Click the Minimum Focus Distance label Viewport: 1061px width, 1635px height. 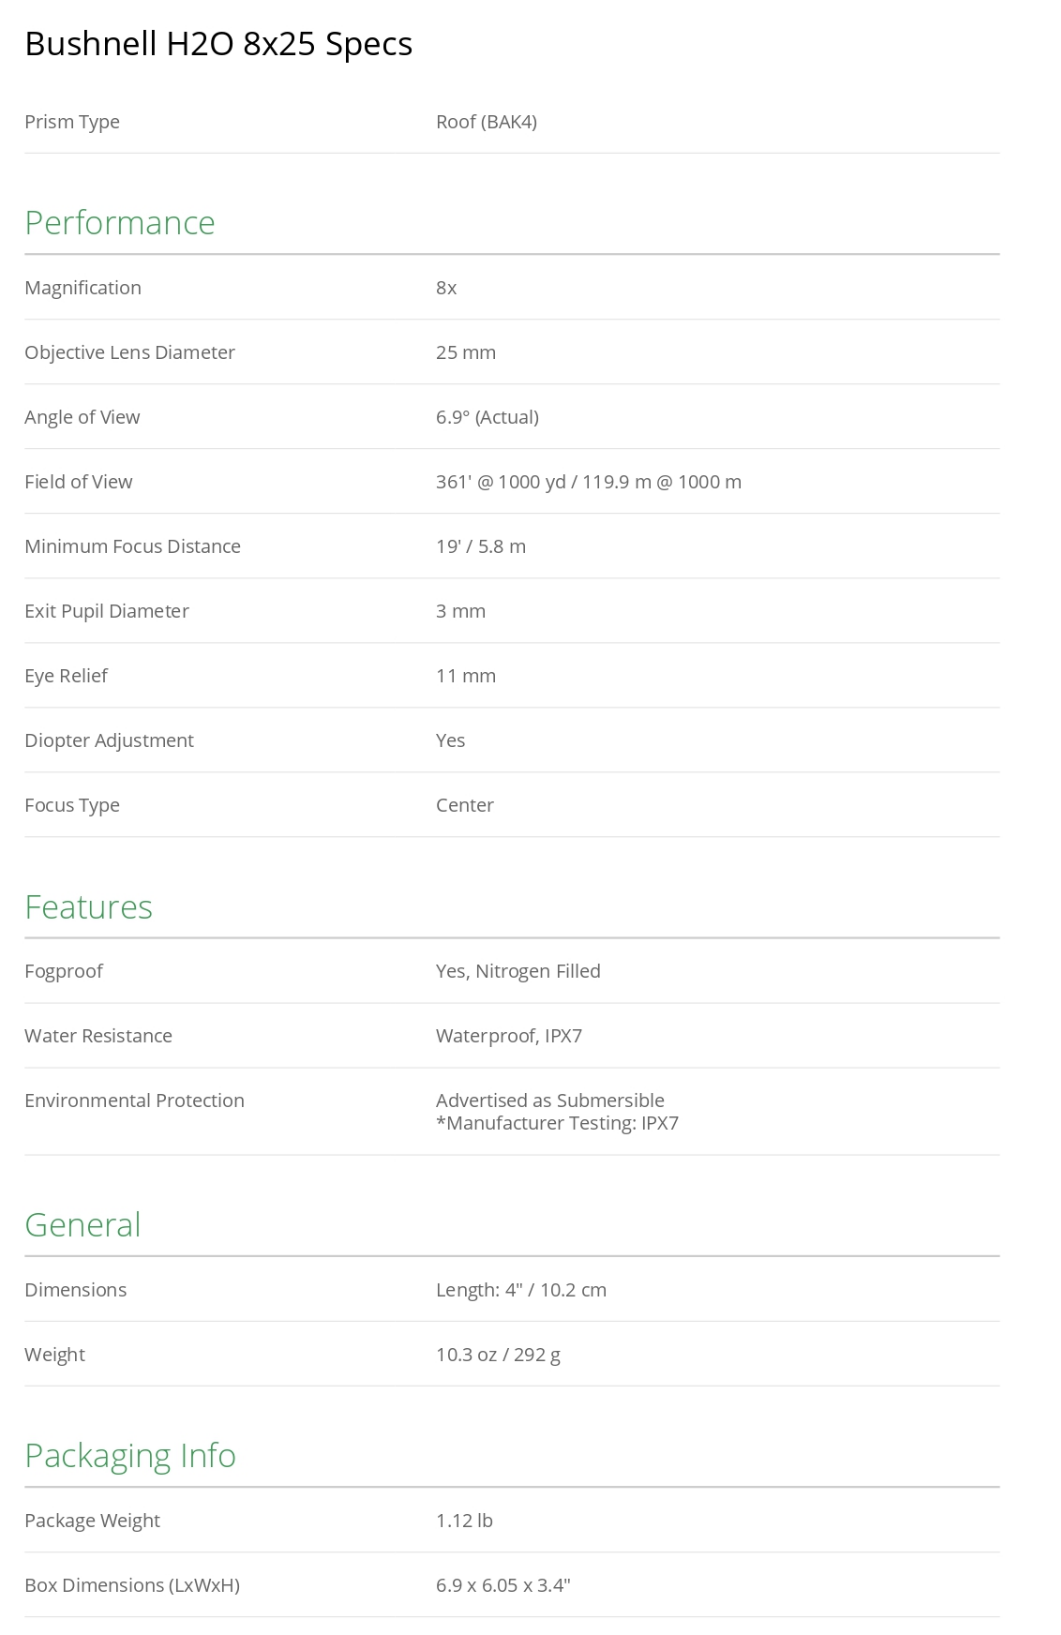pos(132,546)
